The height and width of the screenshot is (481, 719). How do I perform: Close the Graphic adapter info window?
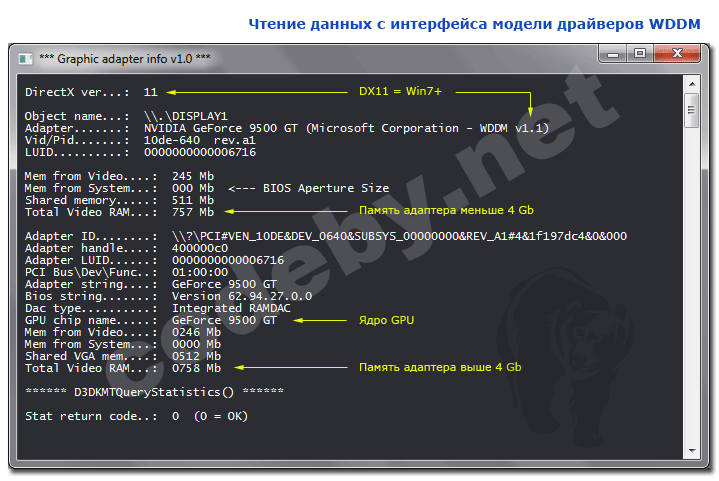click(x=677, y=54)
